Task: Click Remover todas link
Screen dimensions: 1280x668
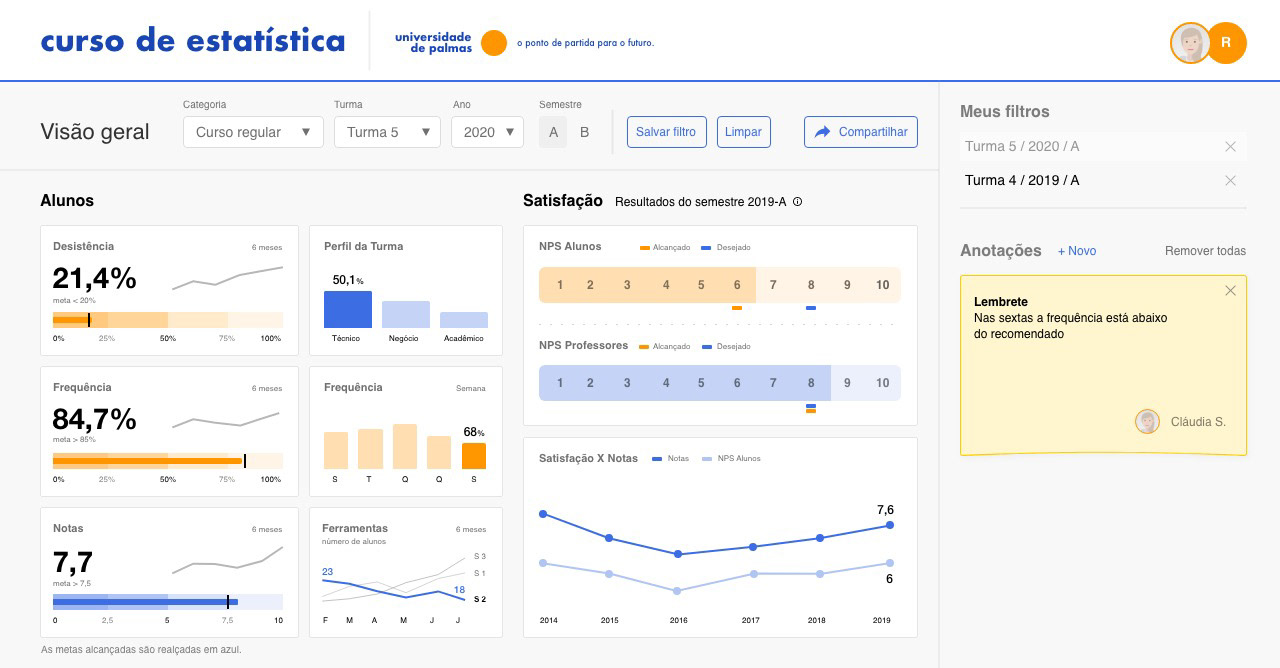Action: (x=1205, y=251)
